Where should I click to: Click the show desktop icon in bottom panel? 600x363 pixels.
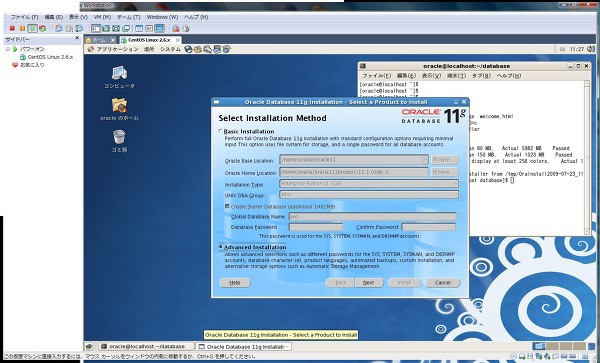pos(89,347)
